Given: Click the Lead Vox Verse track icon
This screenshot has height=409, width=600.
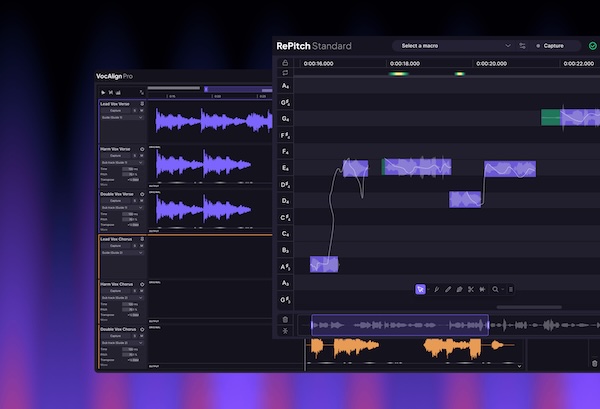Looking at the screenshot, I should click(142, 104).
